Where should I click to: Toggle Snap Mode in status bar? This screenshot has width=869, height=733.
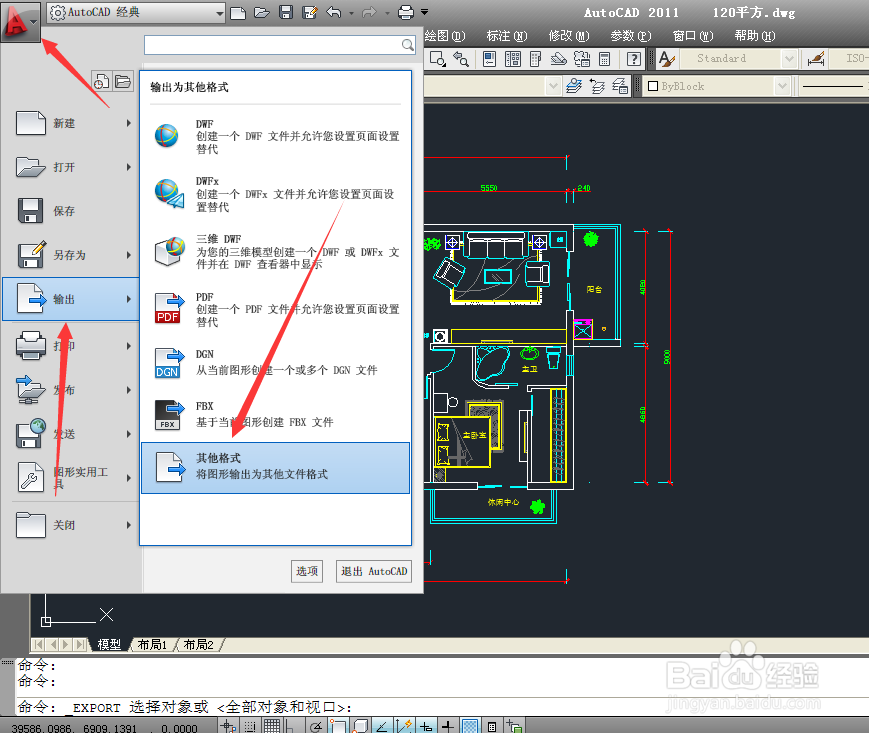(x=250, y=726)
